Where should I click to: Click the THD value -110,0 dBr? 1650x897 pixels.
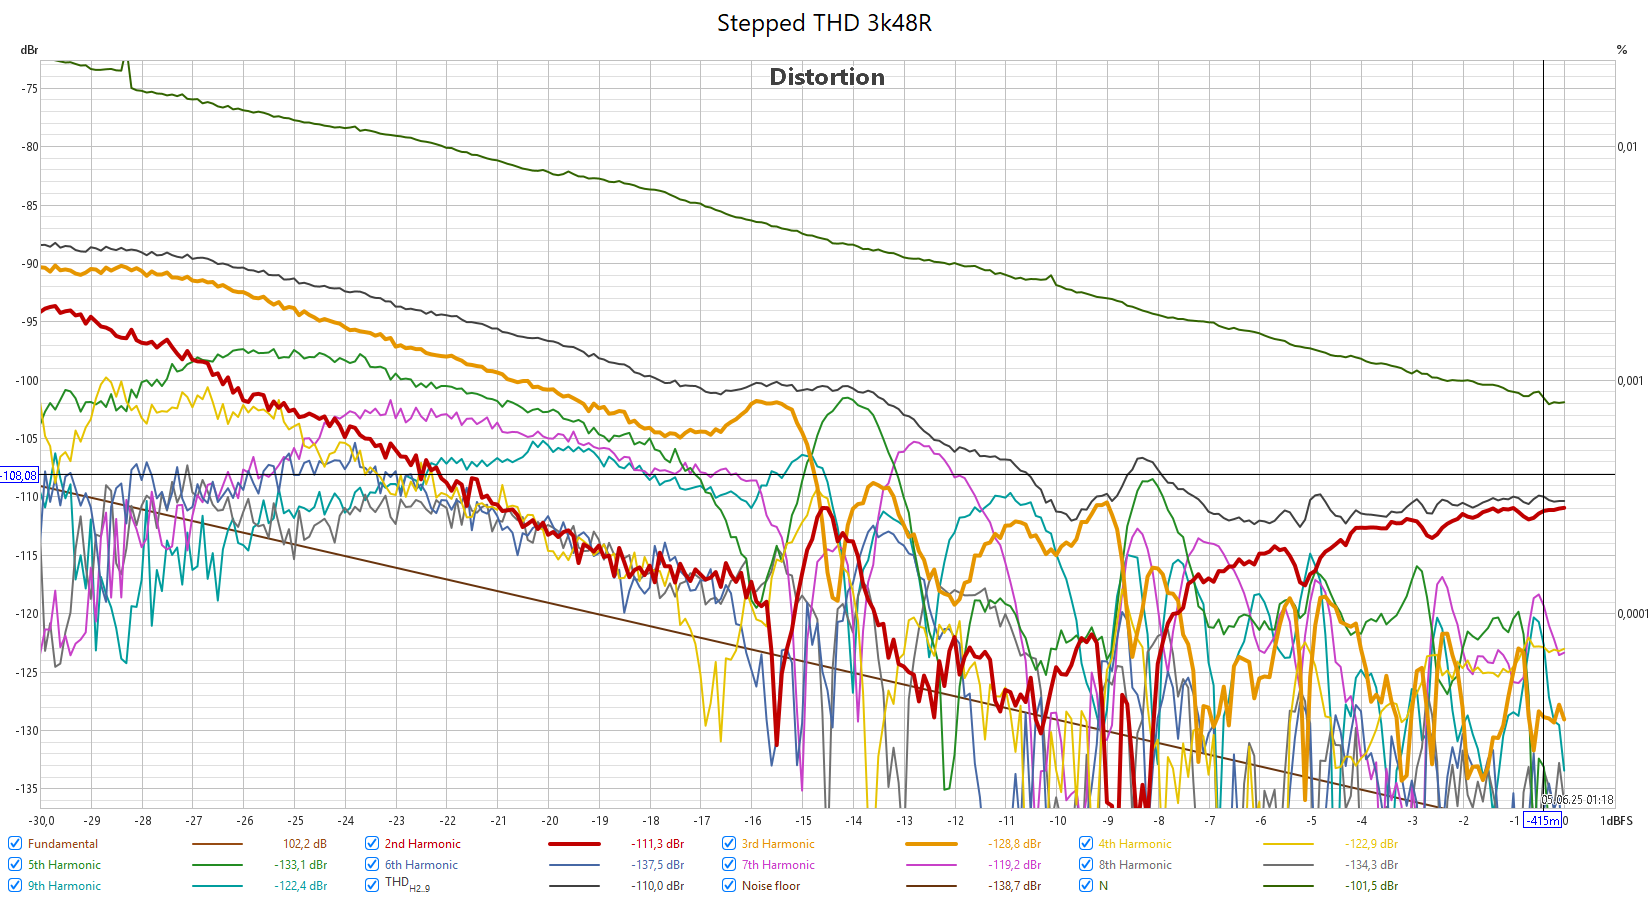point(658,886)
